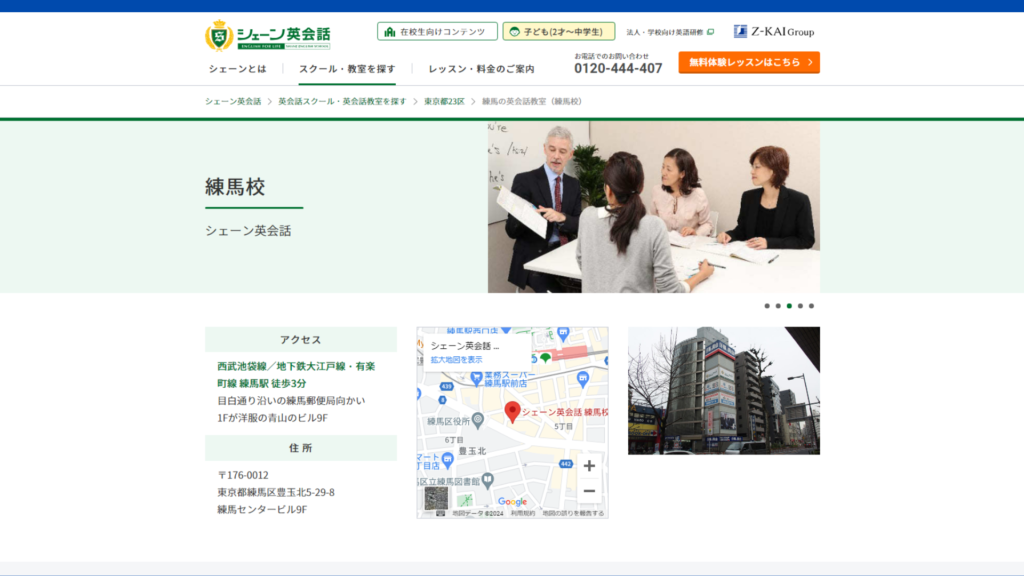This screenshot has height=576, width=1024.
Task: Click the 練馬図書館 library map icon
Action: point(488,481)
